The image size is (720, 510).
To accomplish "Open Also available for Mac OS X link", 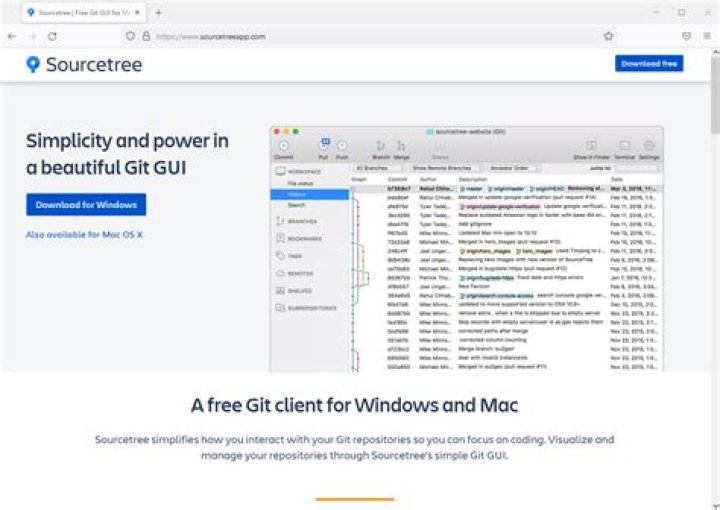I will click(84, 235).
